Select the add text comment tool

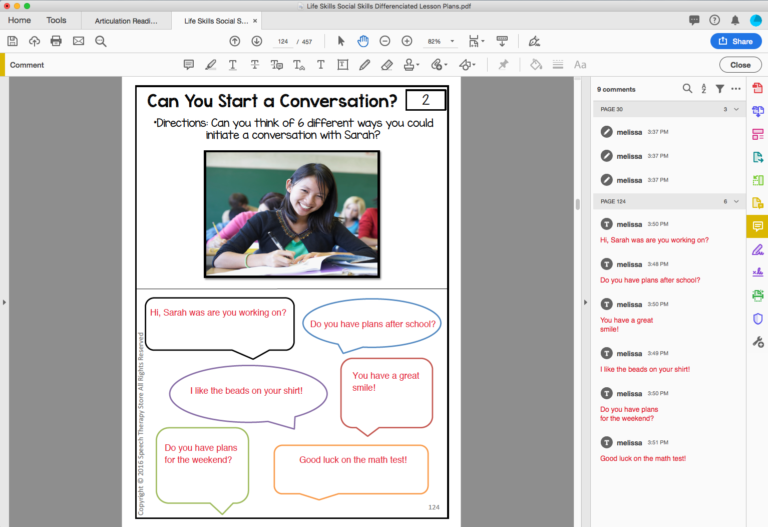[x=321, y=65]
